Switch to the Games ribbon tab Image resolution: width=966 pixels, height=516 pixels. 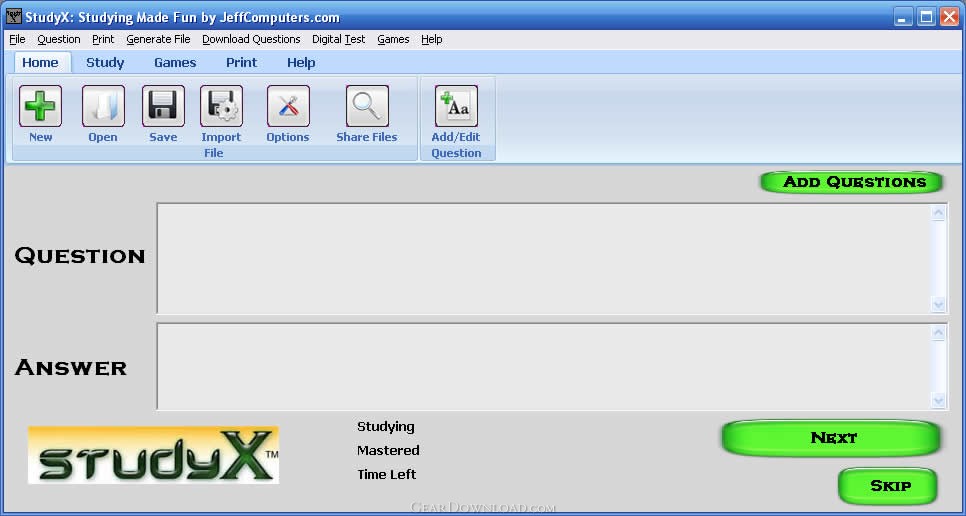pyautogui.click(x=175, y=63)
